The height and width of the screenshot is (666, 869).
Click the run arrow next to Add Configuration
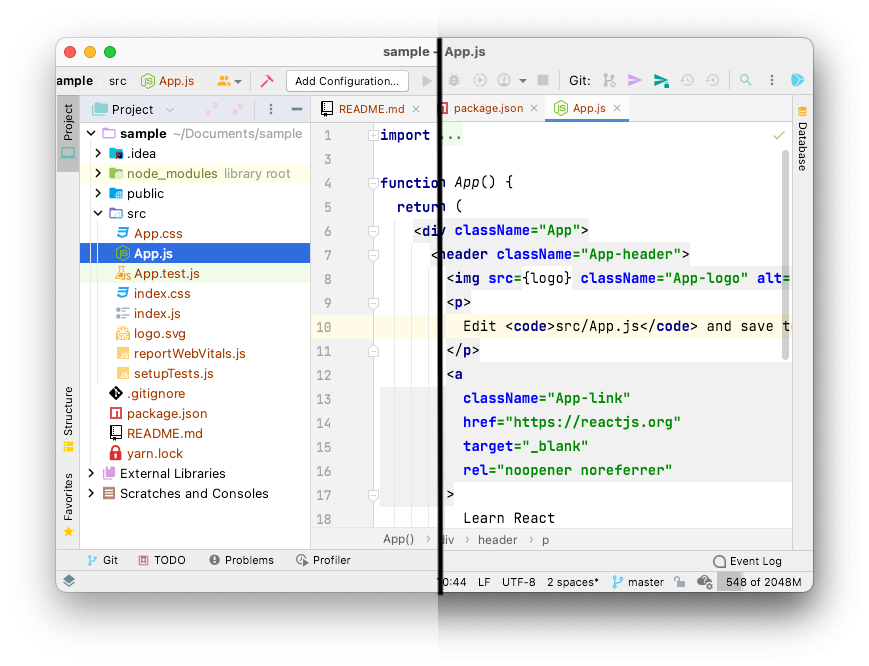(426, 81)
